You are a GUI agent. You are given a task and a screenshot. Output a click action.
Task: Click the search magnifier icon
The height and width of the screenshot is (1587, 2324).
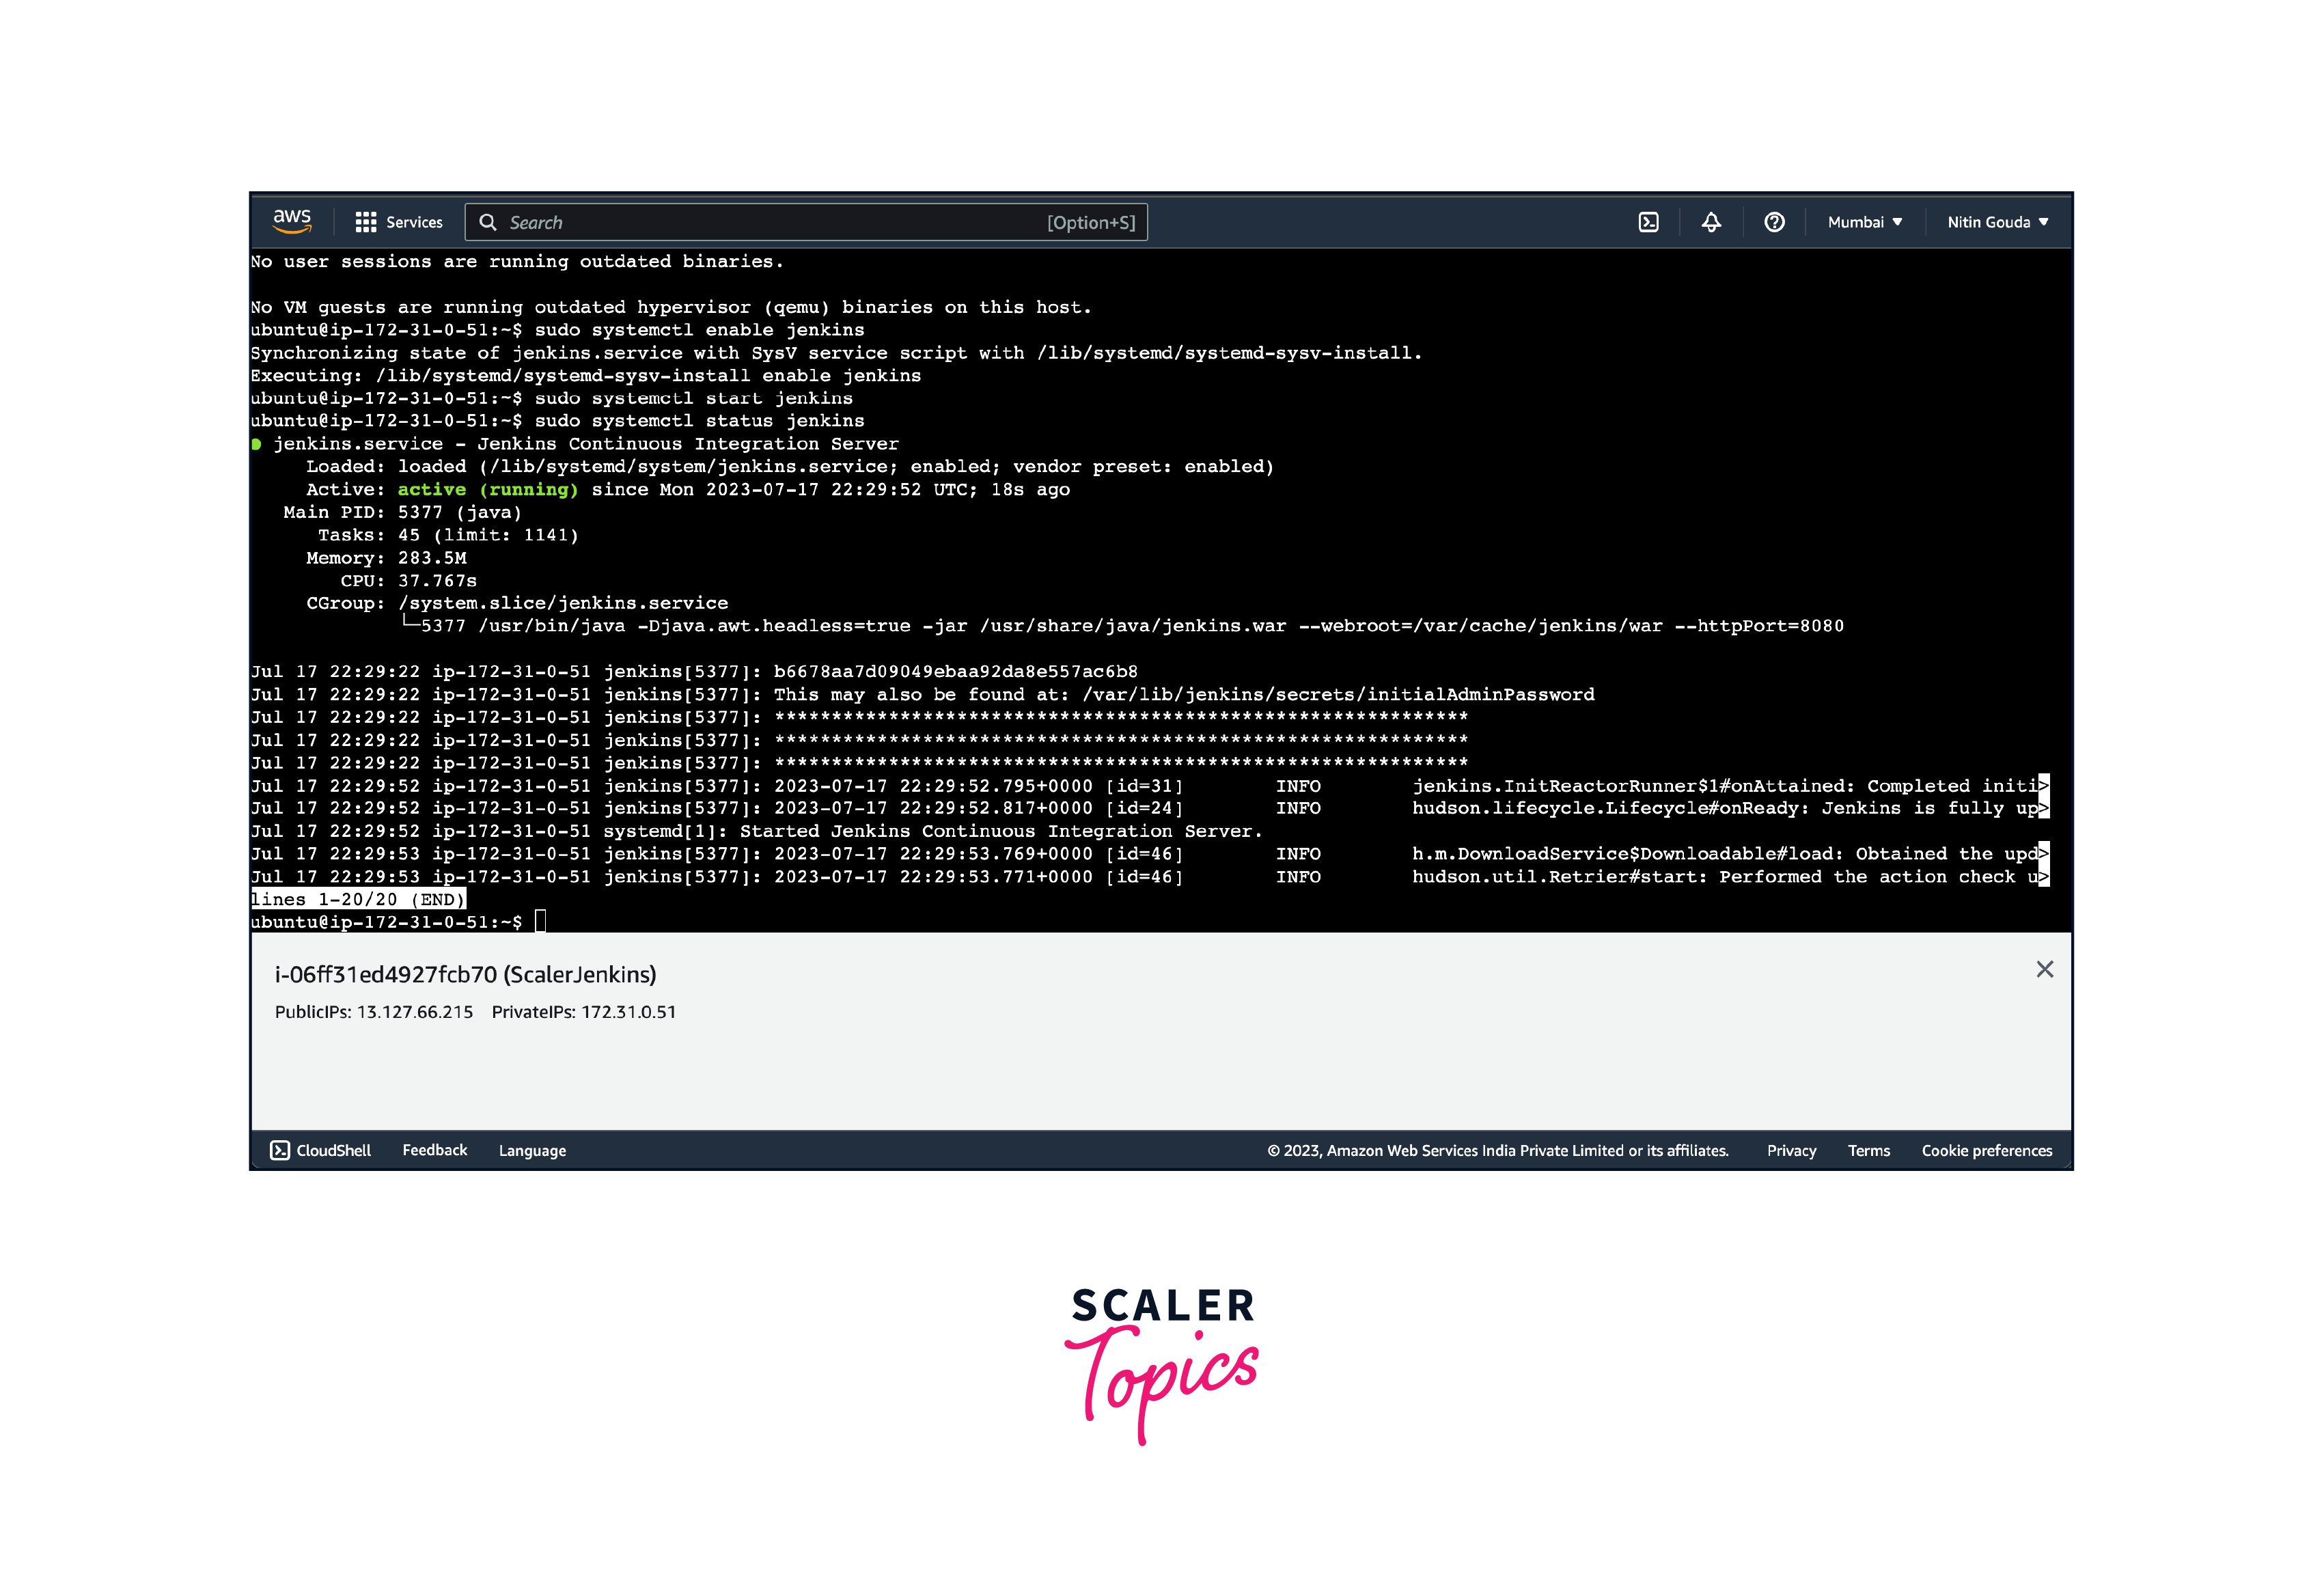click(488, 222)
